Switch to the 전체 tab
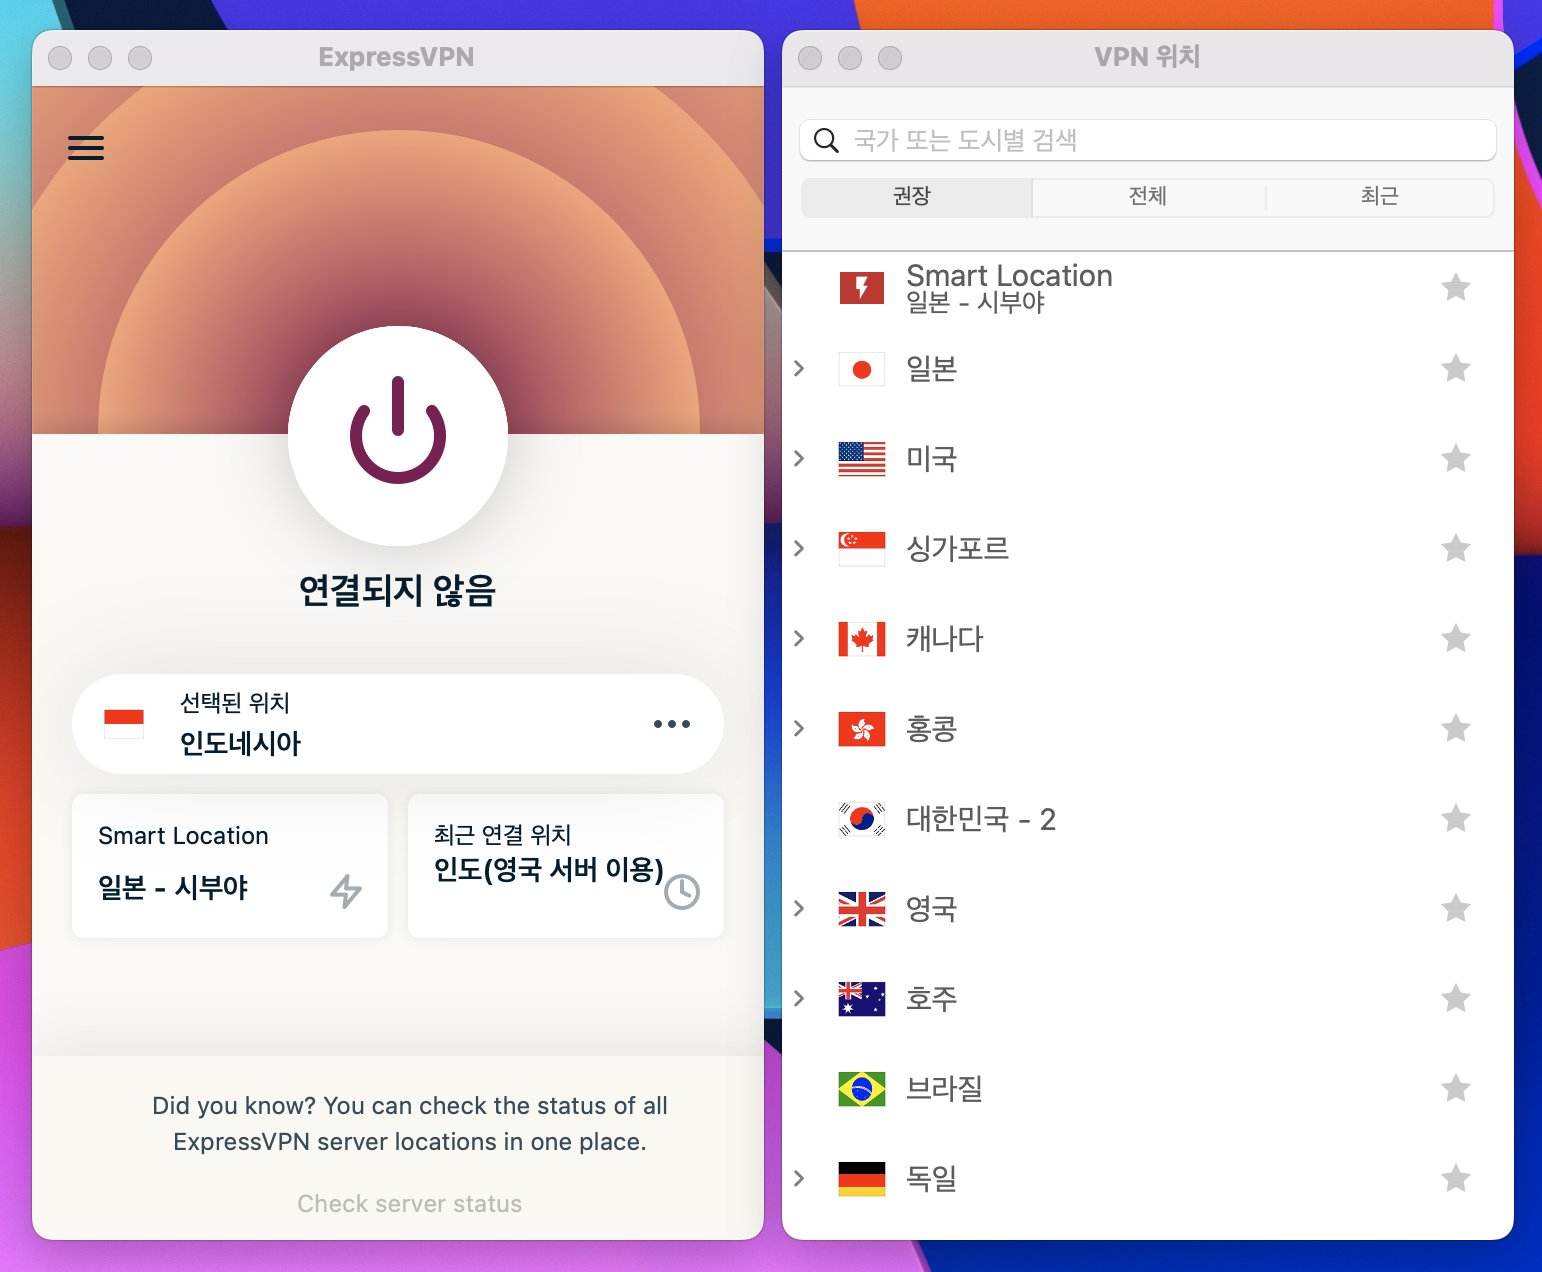The height and width of the screenshot is (1272, 1542). 1148,197
